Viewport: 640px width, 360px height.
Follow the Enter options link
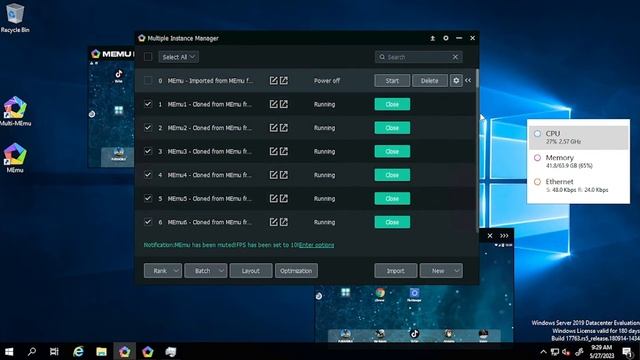click(x=316, y=245)
